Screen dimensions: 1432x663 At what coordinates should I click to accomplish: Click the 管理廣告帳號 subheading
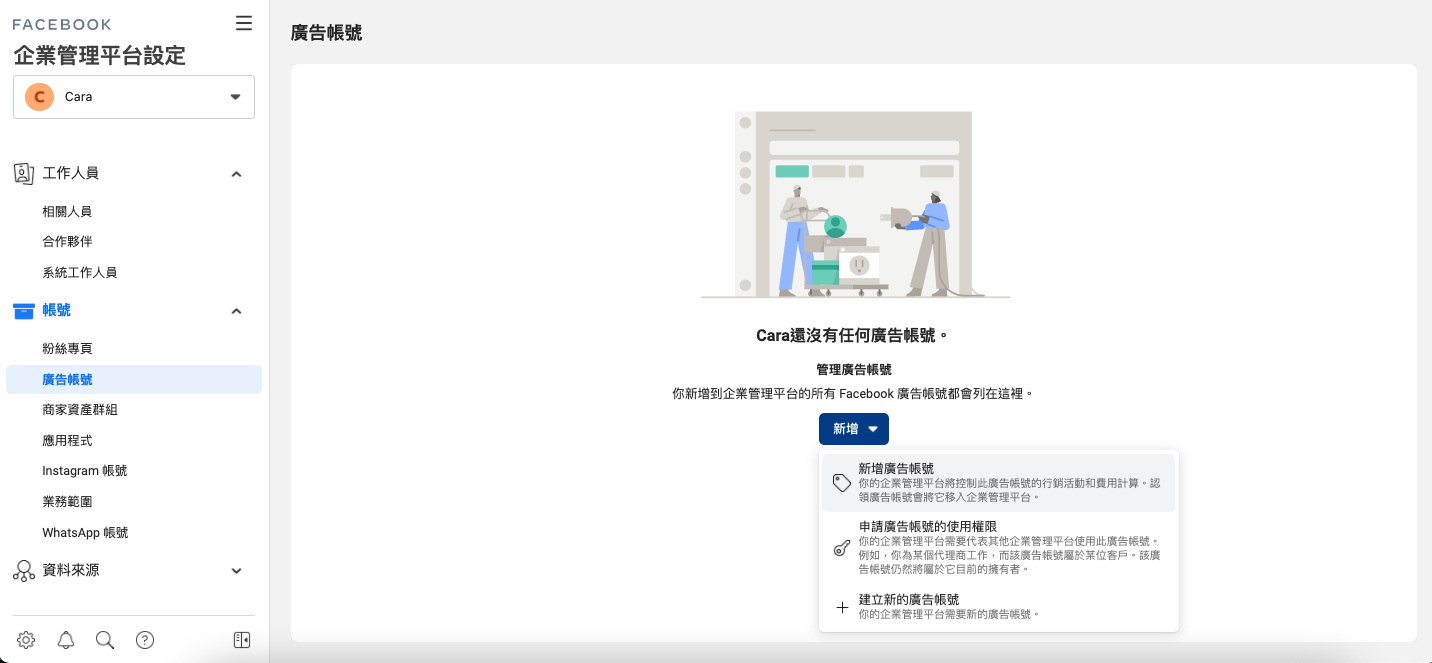pyautogui.click(x=854, y=370)
